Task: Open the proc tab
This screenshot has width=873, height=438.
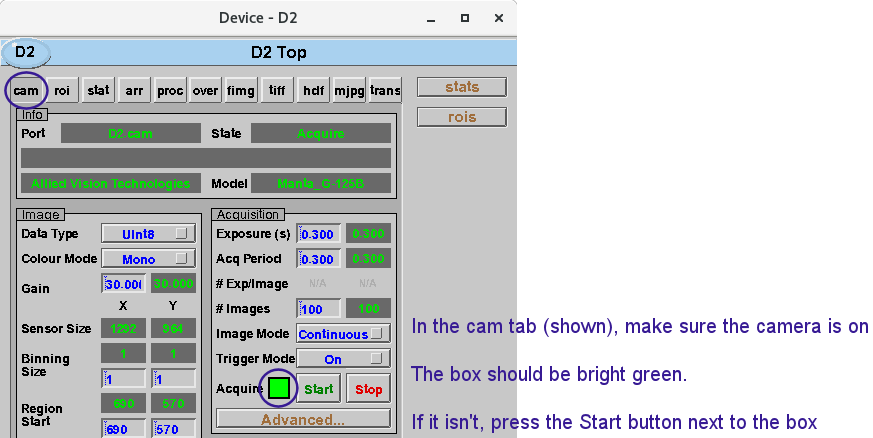Action: 170,90
